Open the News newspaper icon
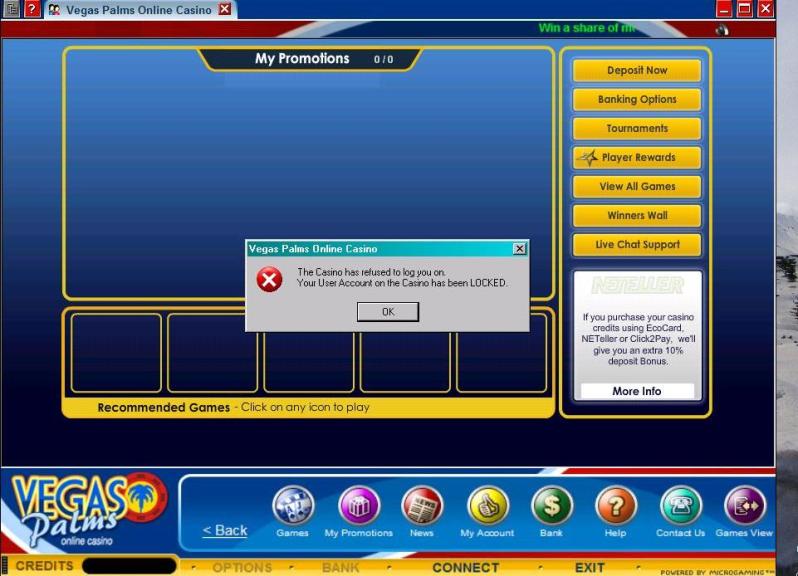This screenshot has width=798, height=576. tap(422, 505)
